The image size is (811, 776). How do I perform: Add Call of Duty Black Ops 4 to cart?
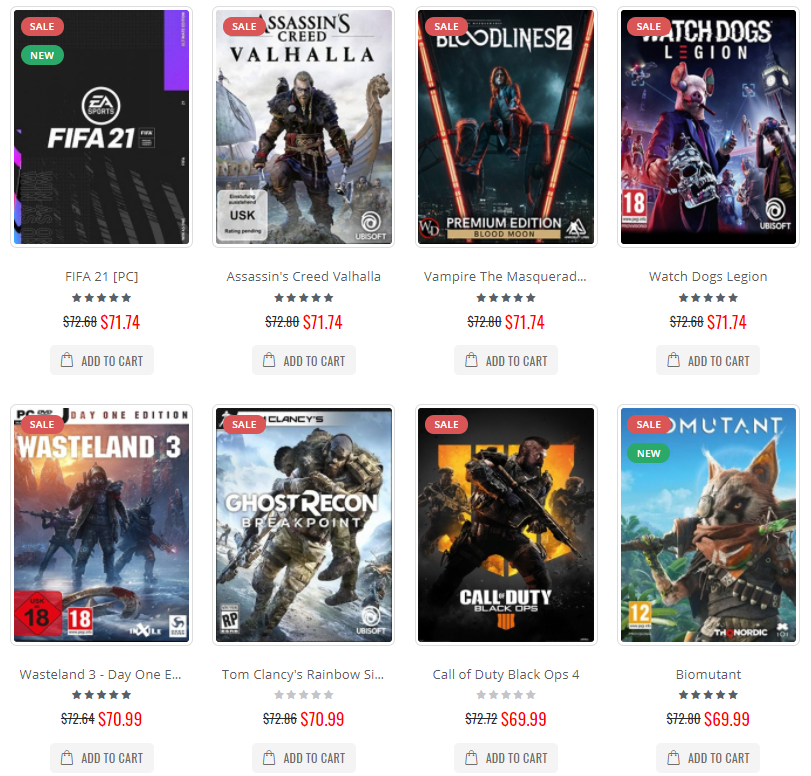click(506, 758)
